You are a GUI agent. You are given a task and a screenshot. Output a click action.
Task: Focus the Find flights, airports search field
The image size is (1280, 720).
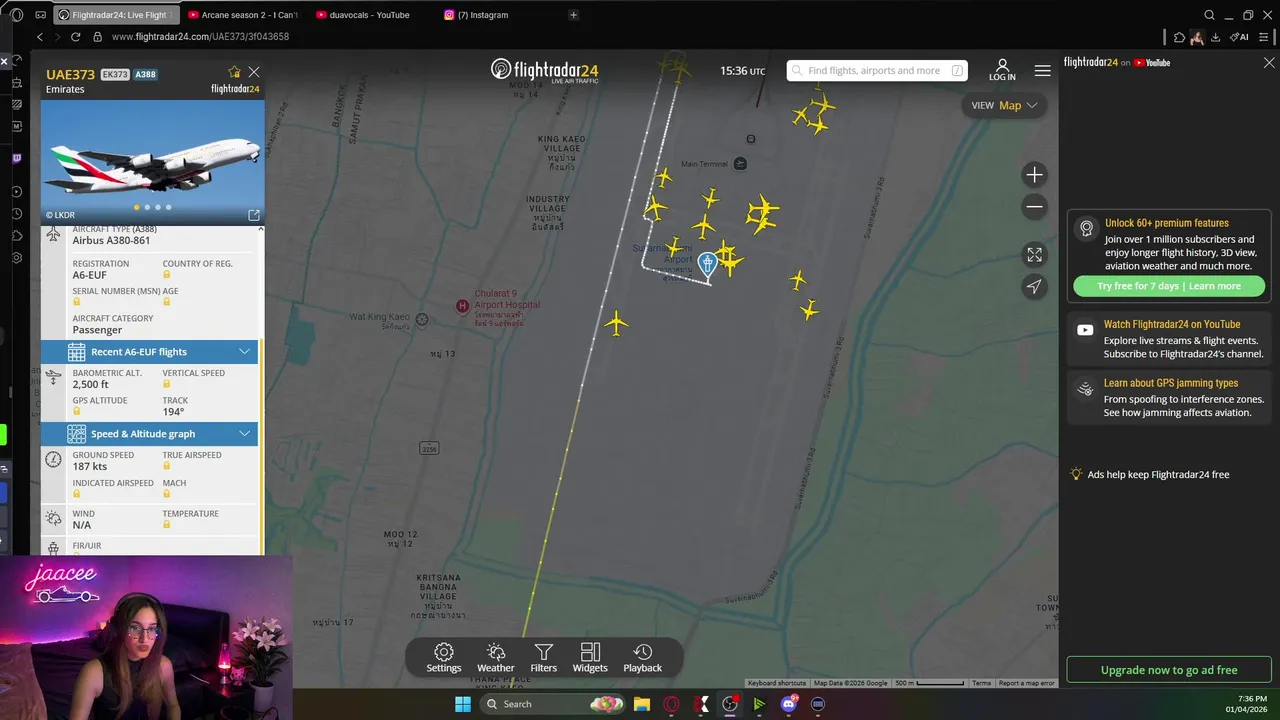(x=877, y=70)
